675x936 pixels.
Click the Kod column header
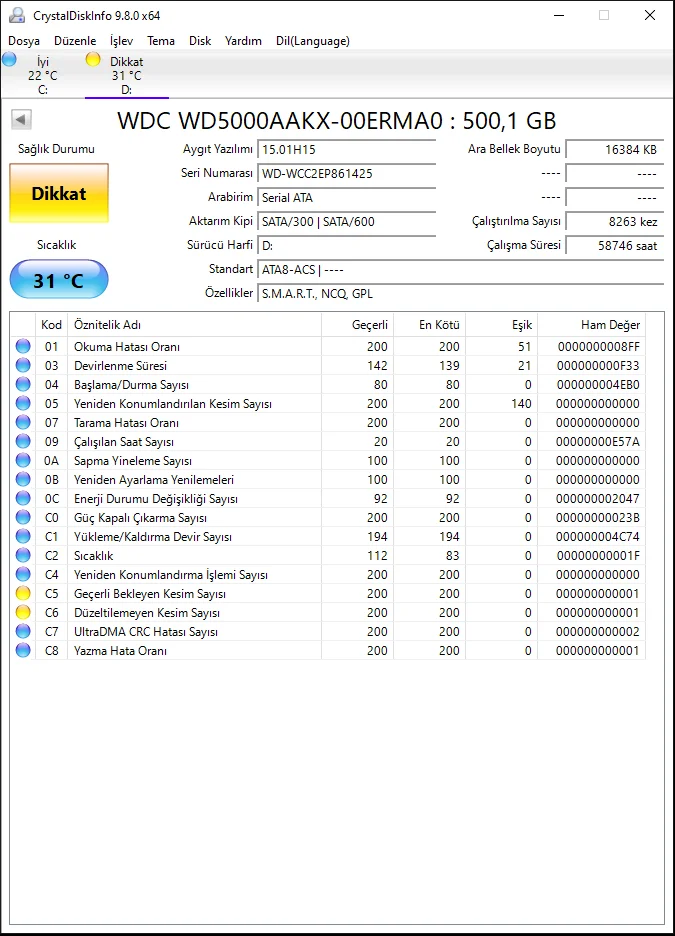click(x=51, y=325)
